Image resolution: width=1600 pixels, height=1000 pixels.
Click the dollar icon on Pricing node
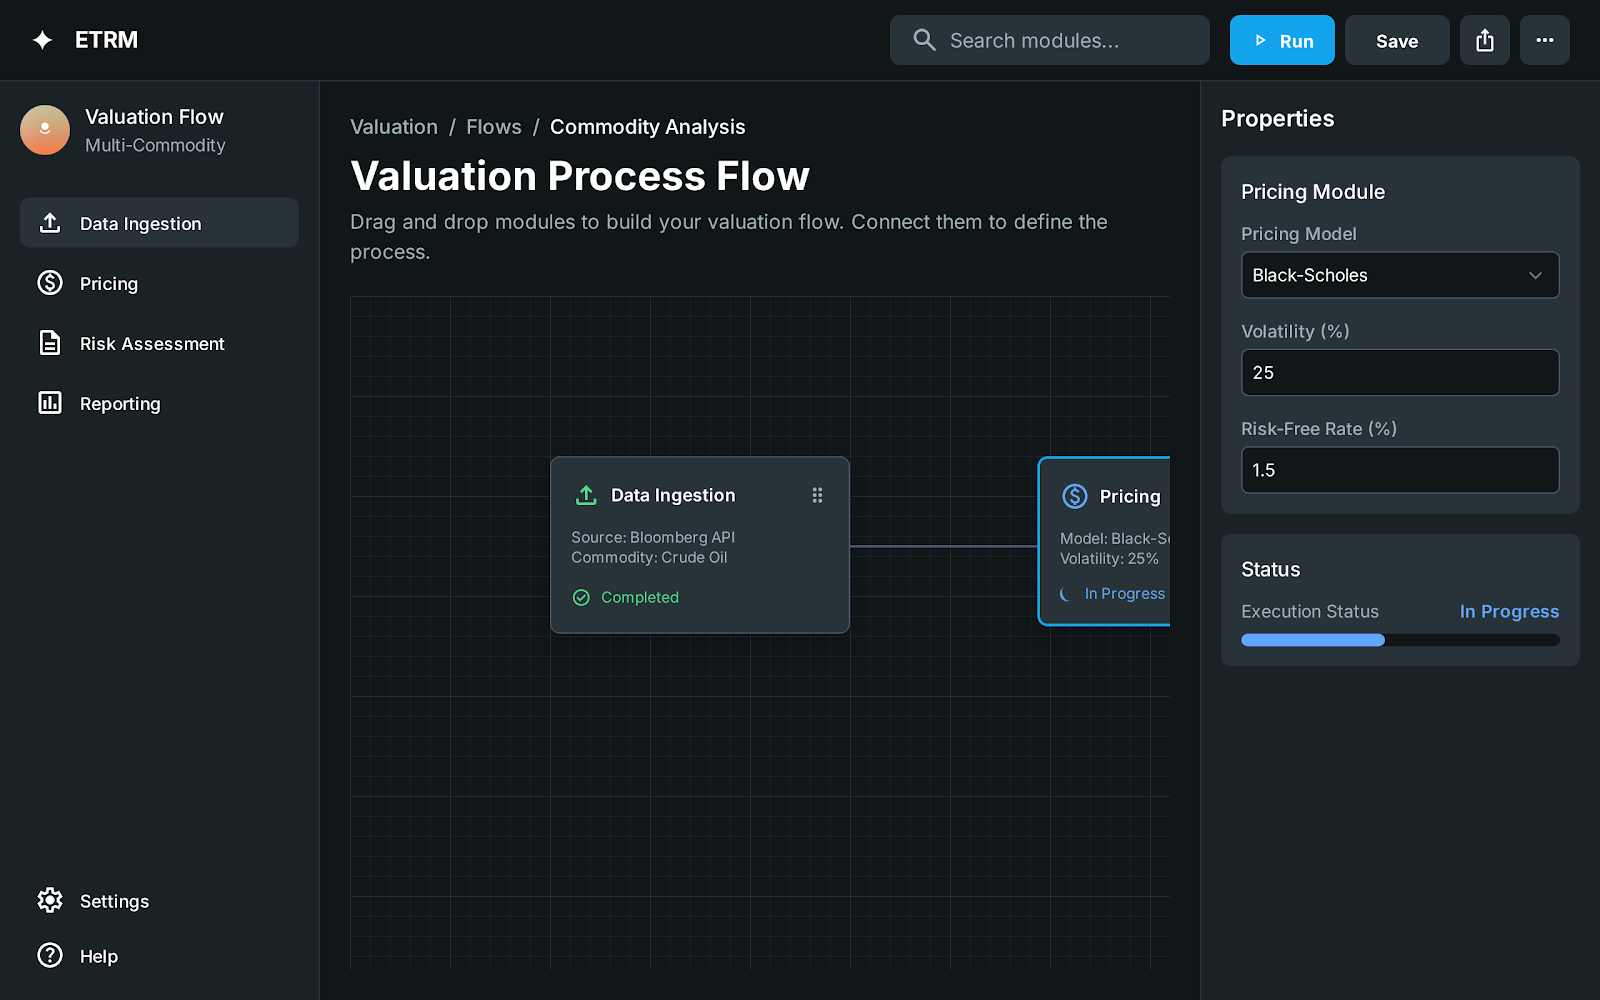pyautogui.click(x=1074, y=496)
